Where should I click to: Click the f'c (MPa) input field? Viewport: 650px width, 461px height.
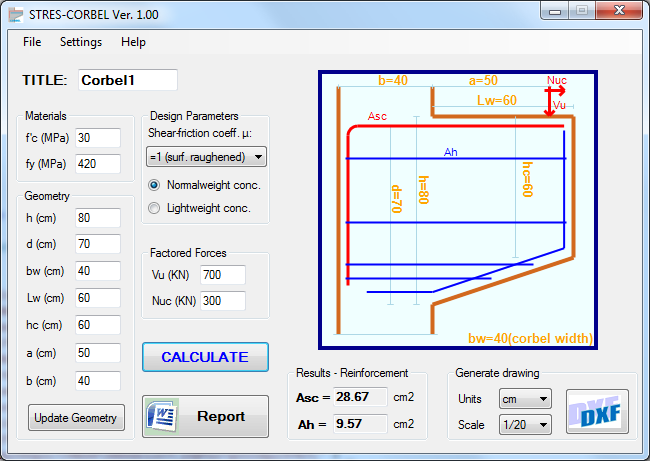coord(98,138)
